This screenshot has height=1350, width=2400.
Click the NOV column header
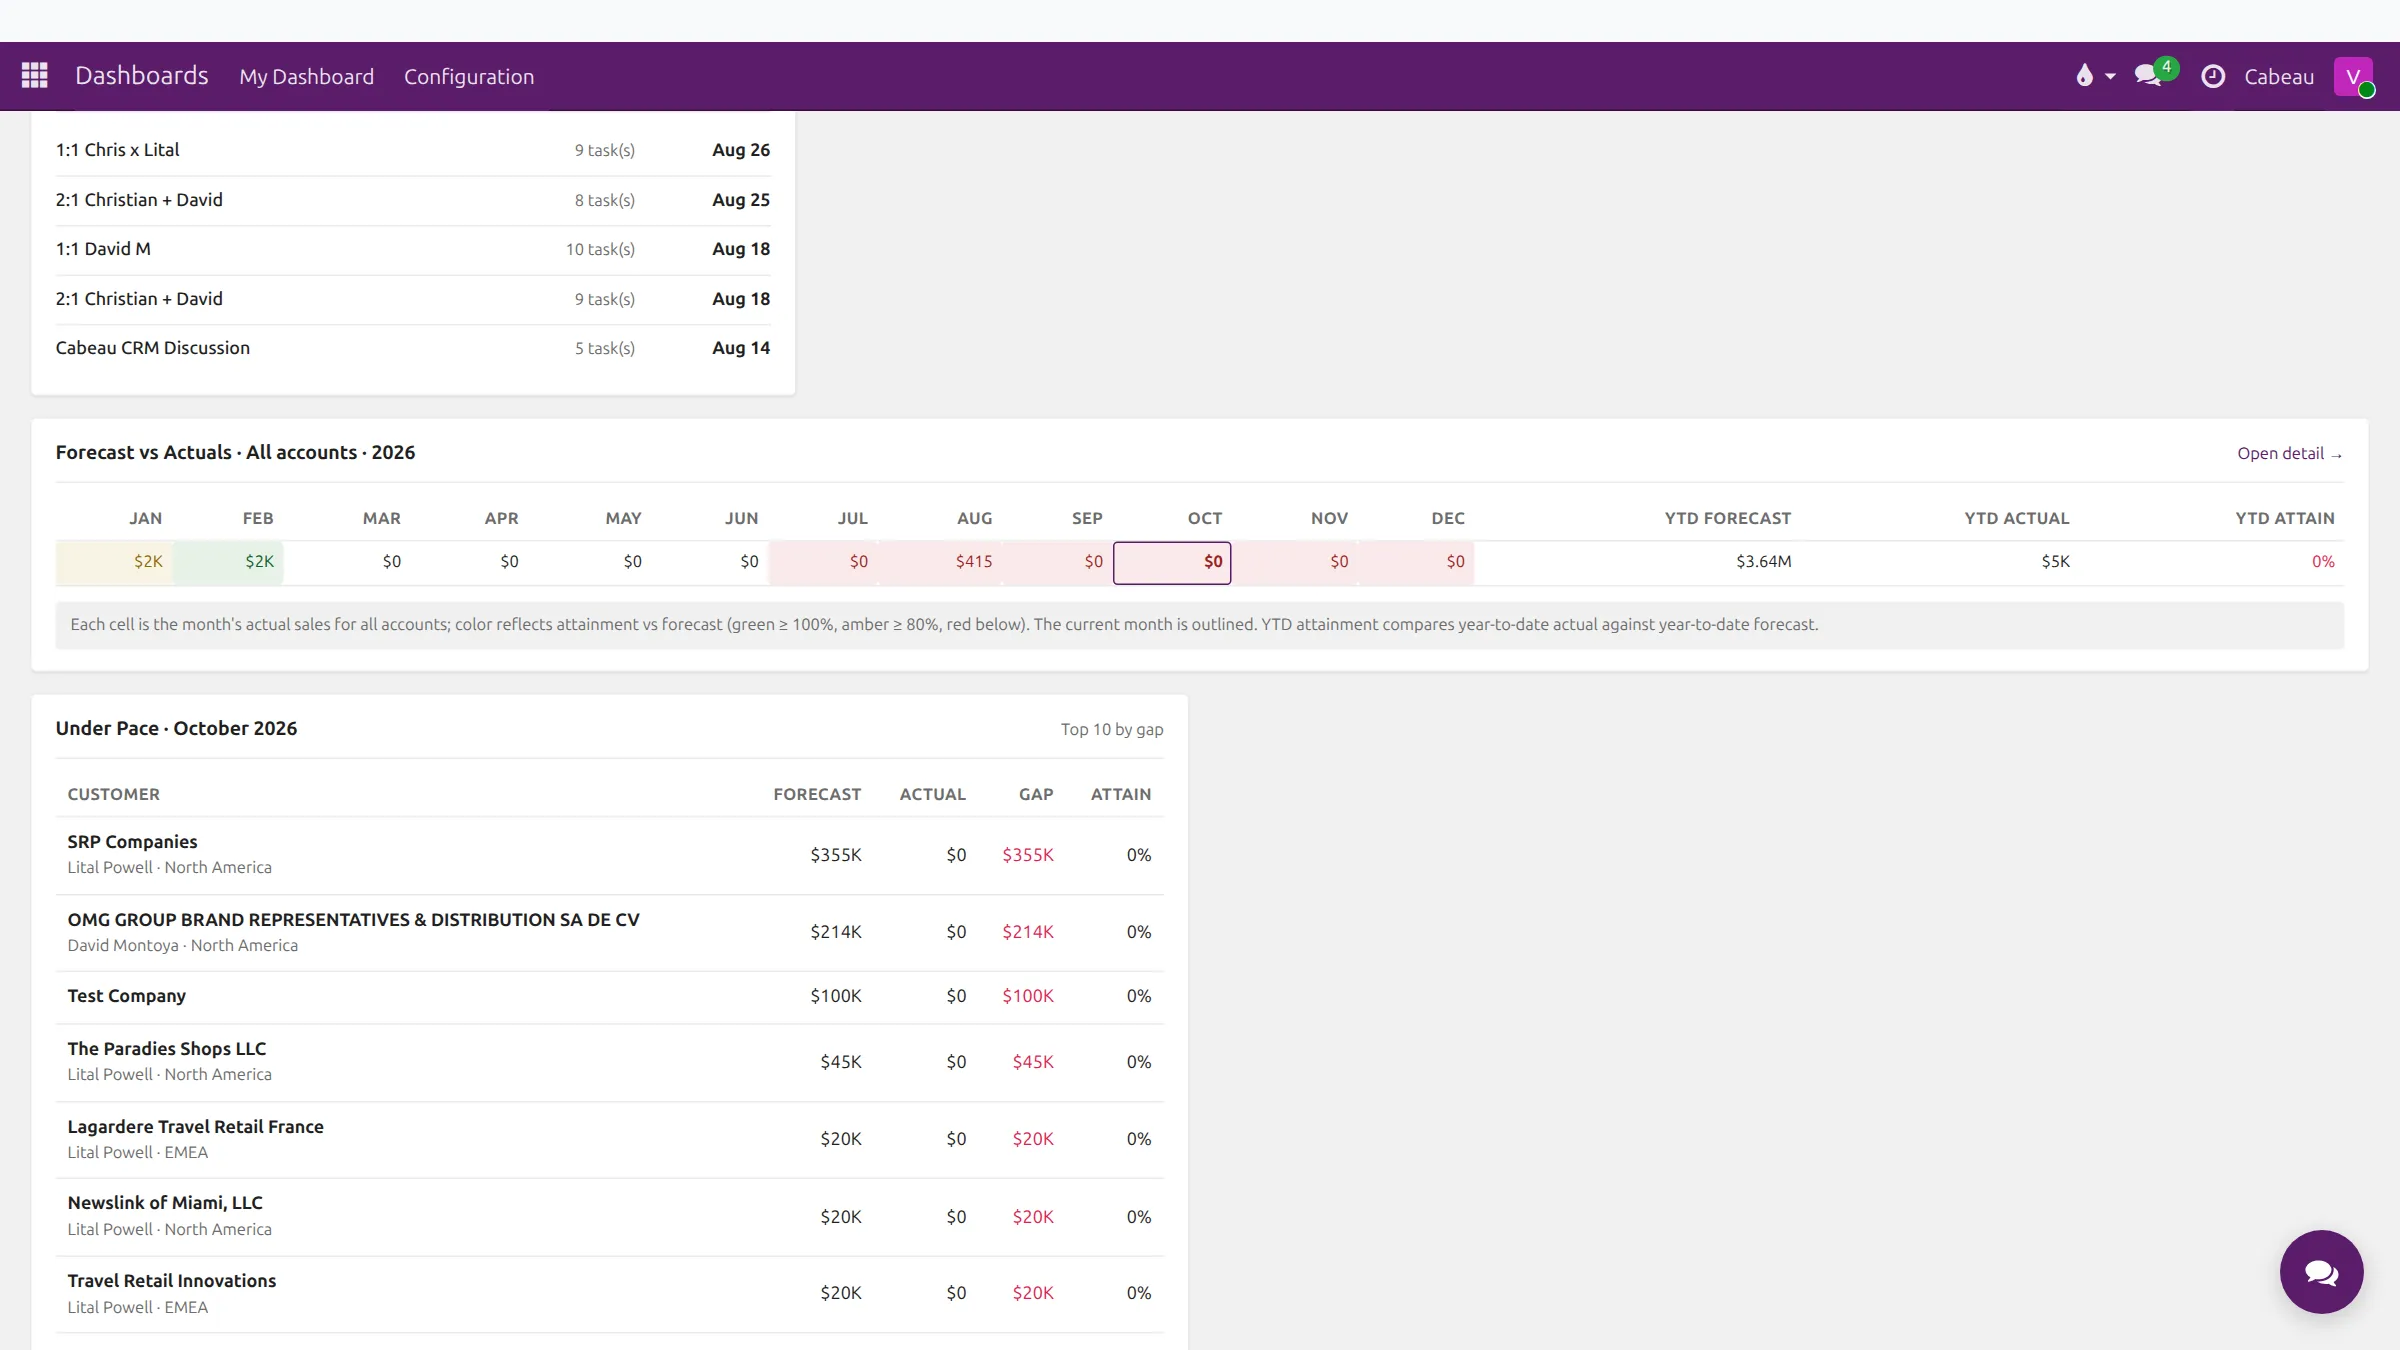(1329, 518)
